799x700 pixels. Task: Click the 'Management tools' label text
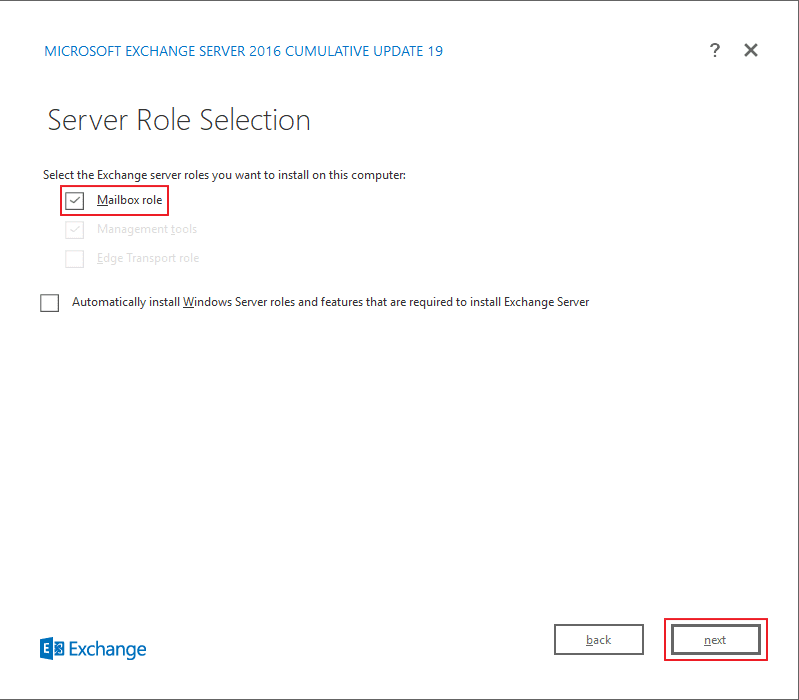(147, 229)
